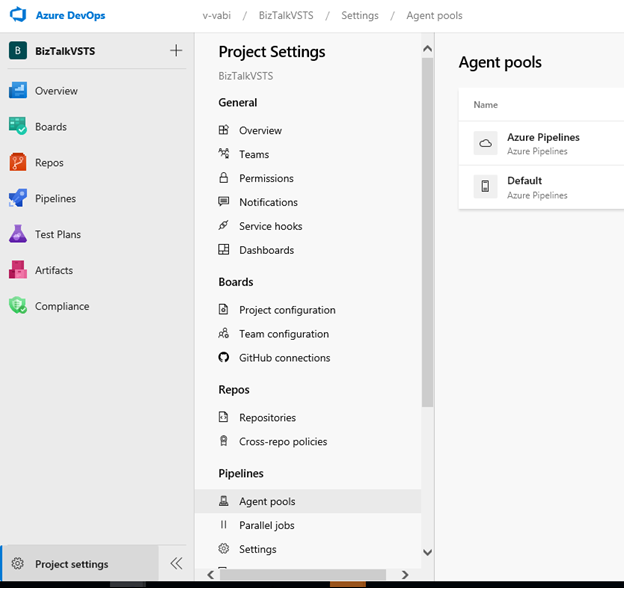Open Notifications under General settings
Viewport: 633px width, 594px height.
268,202
